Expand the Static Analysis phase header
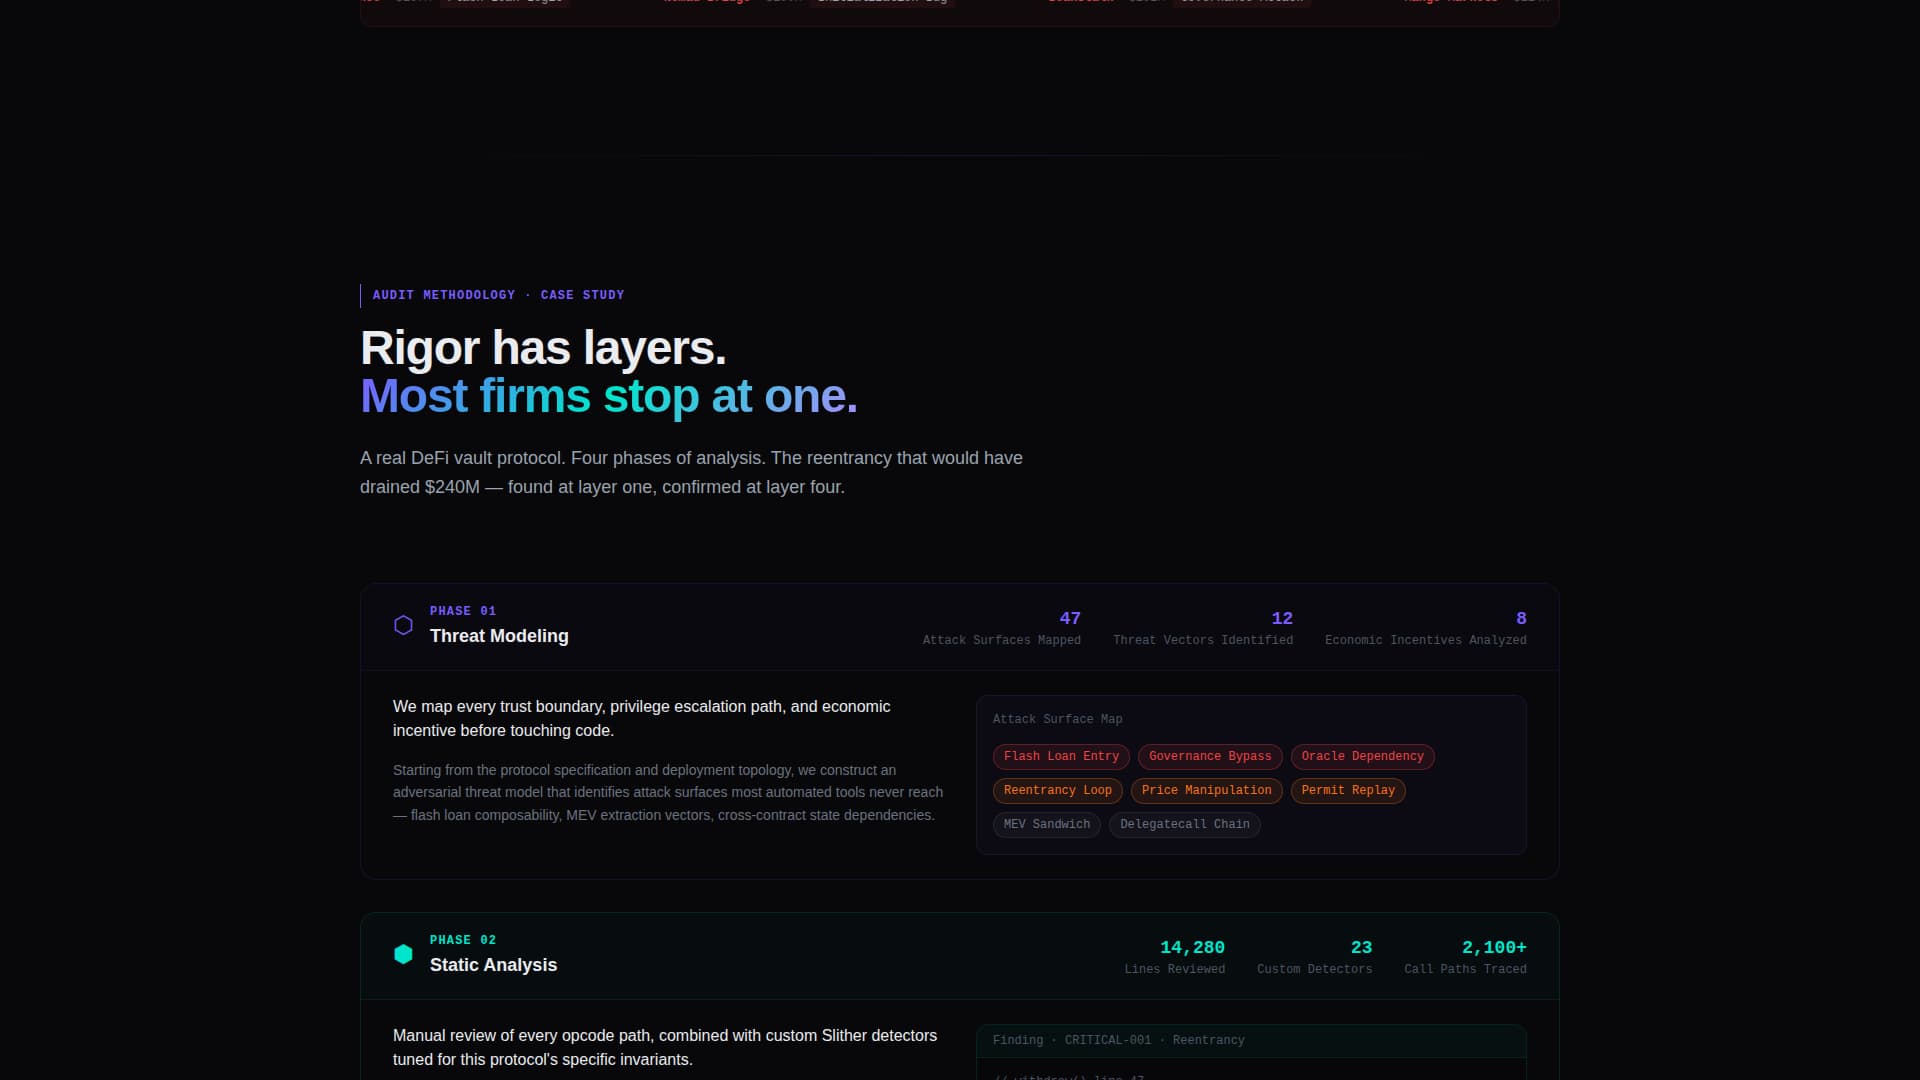The width and height of the screenshot is (1920, 1080). [960, 956]
